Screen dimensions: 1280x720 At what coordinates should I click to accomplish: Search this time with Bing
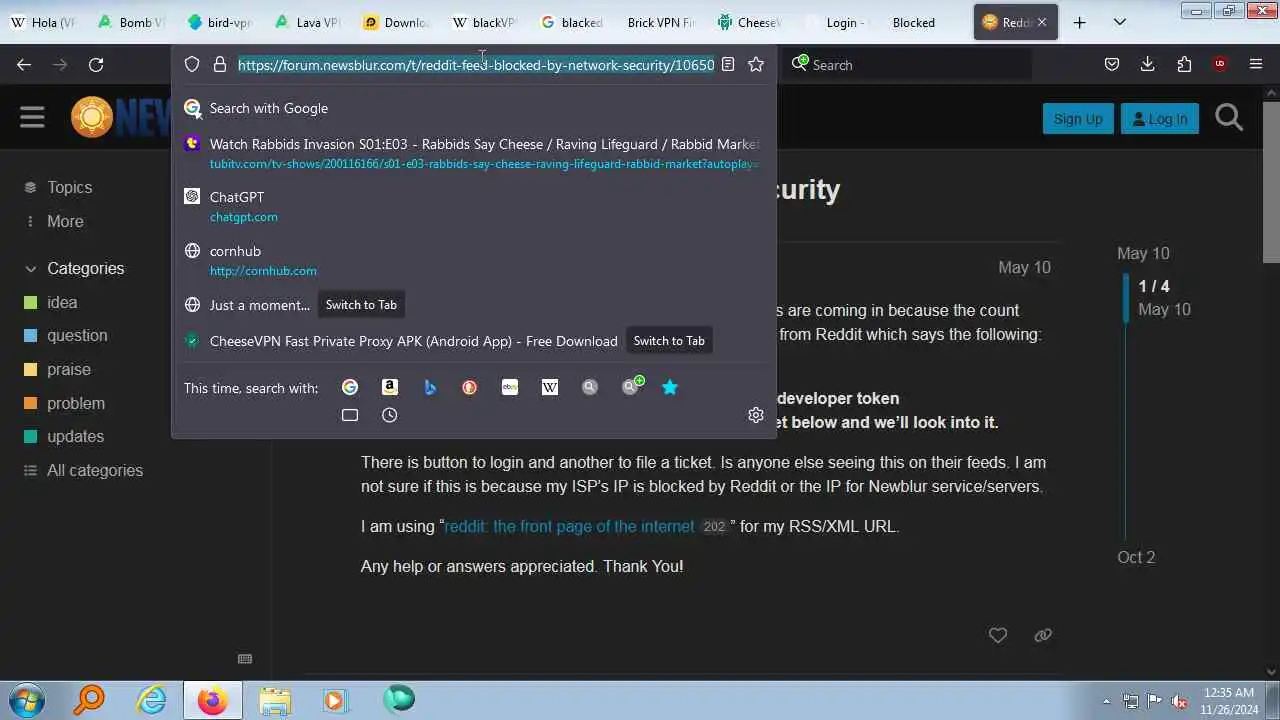[430, 387]
